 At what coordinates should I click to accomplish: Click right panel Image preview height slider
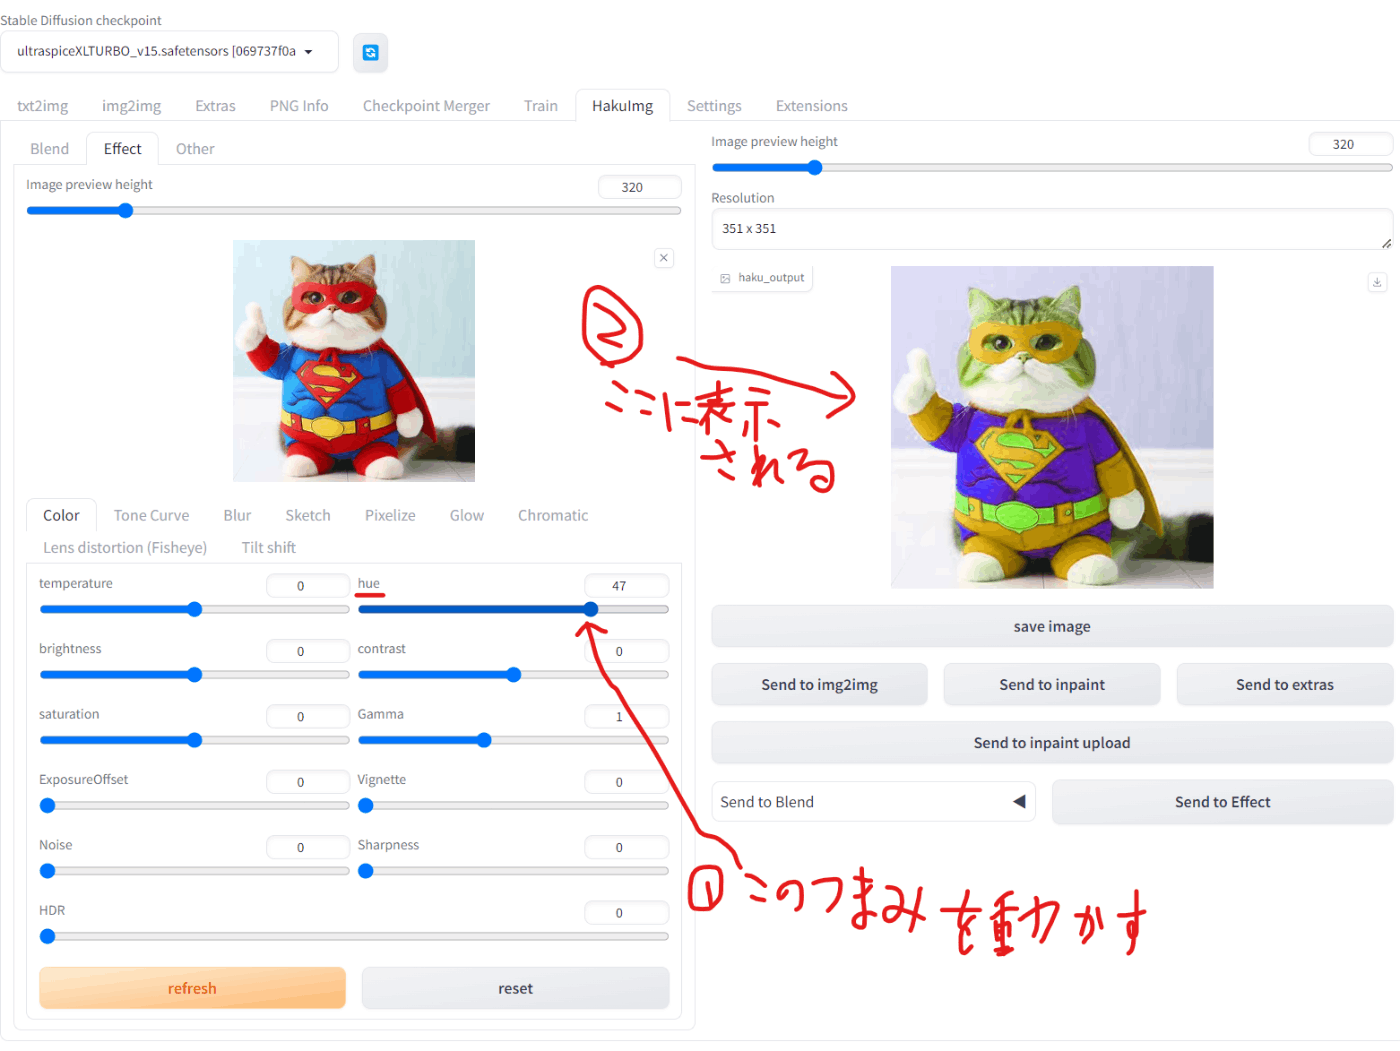[1052, 168]
